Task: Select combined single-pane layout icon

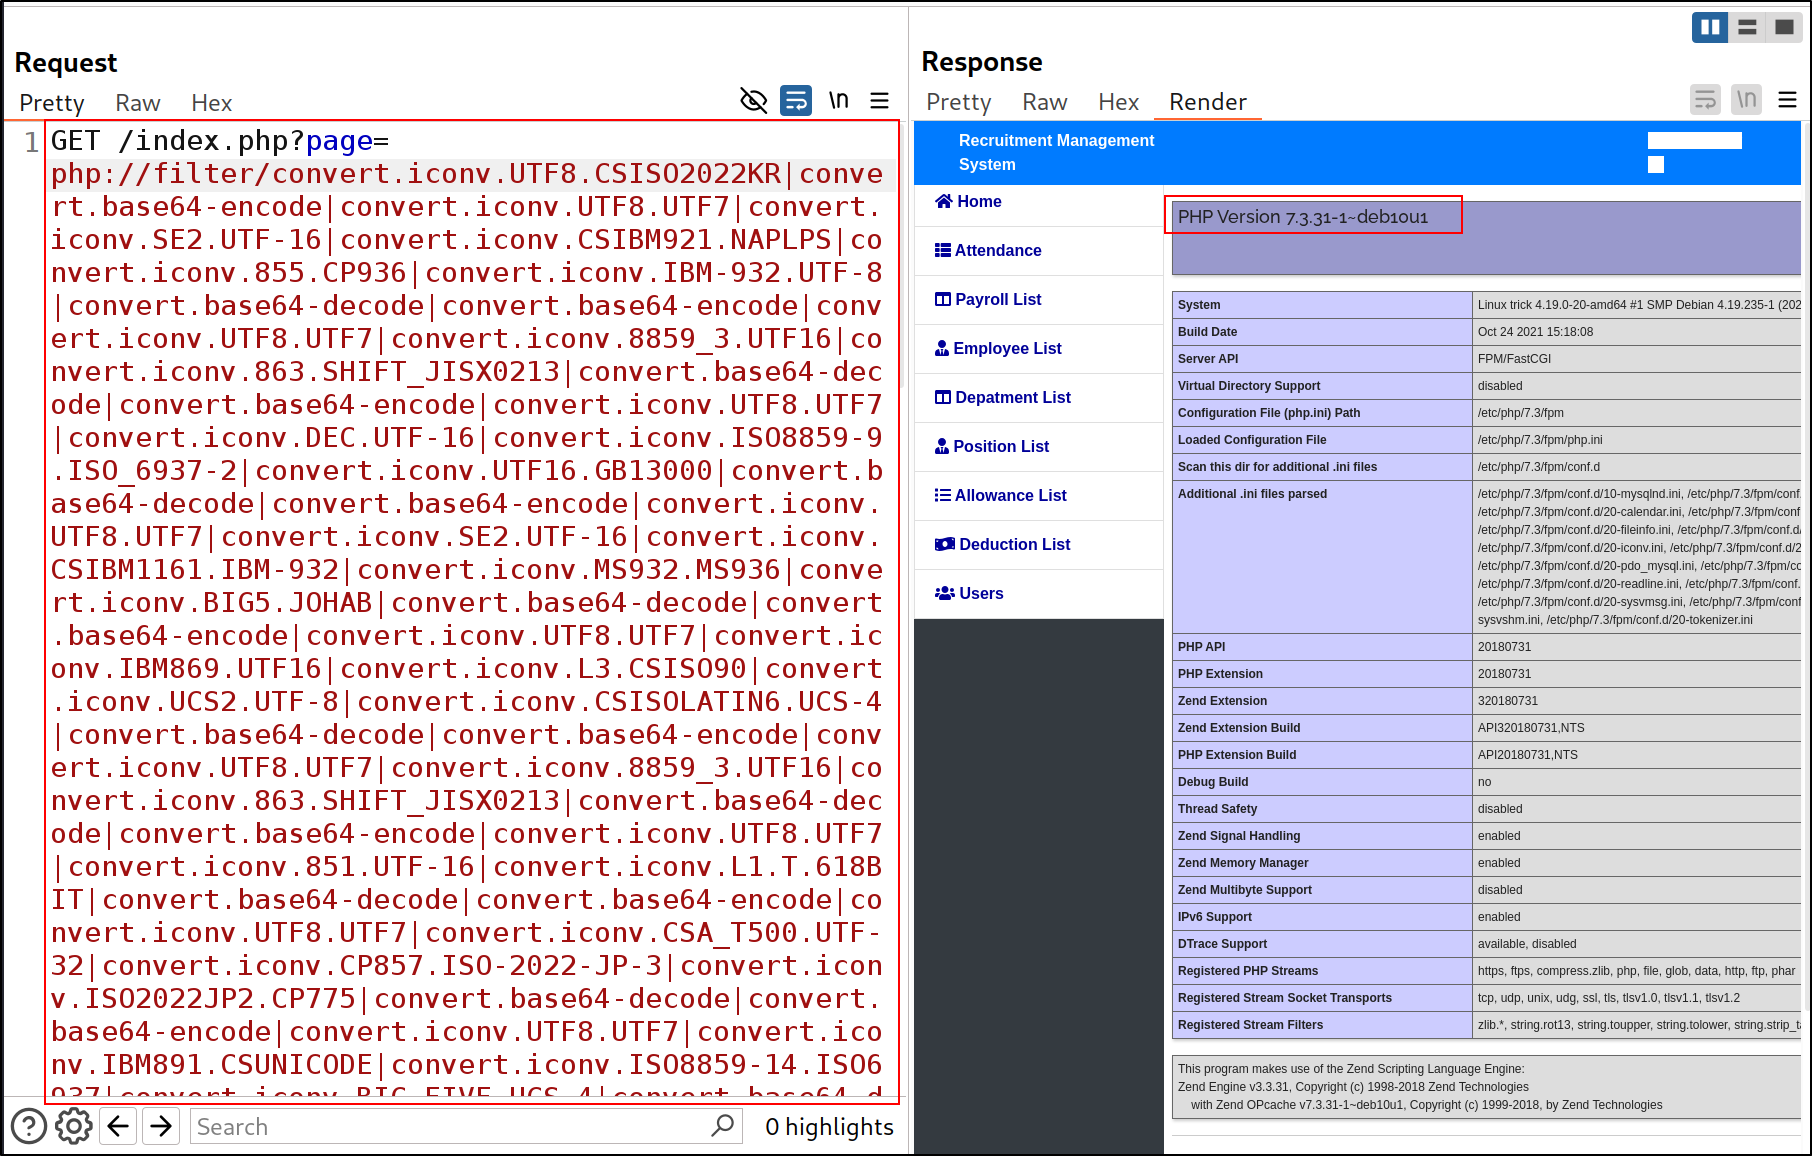Action: click(1784, 27)
